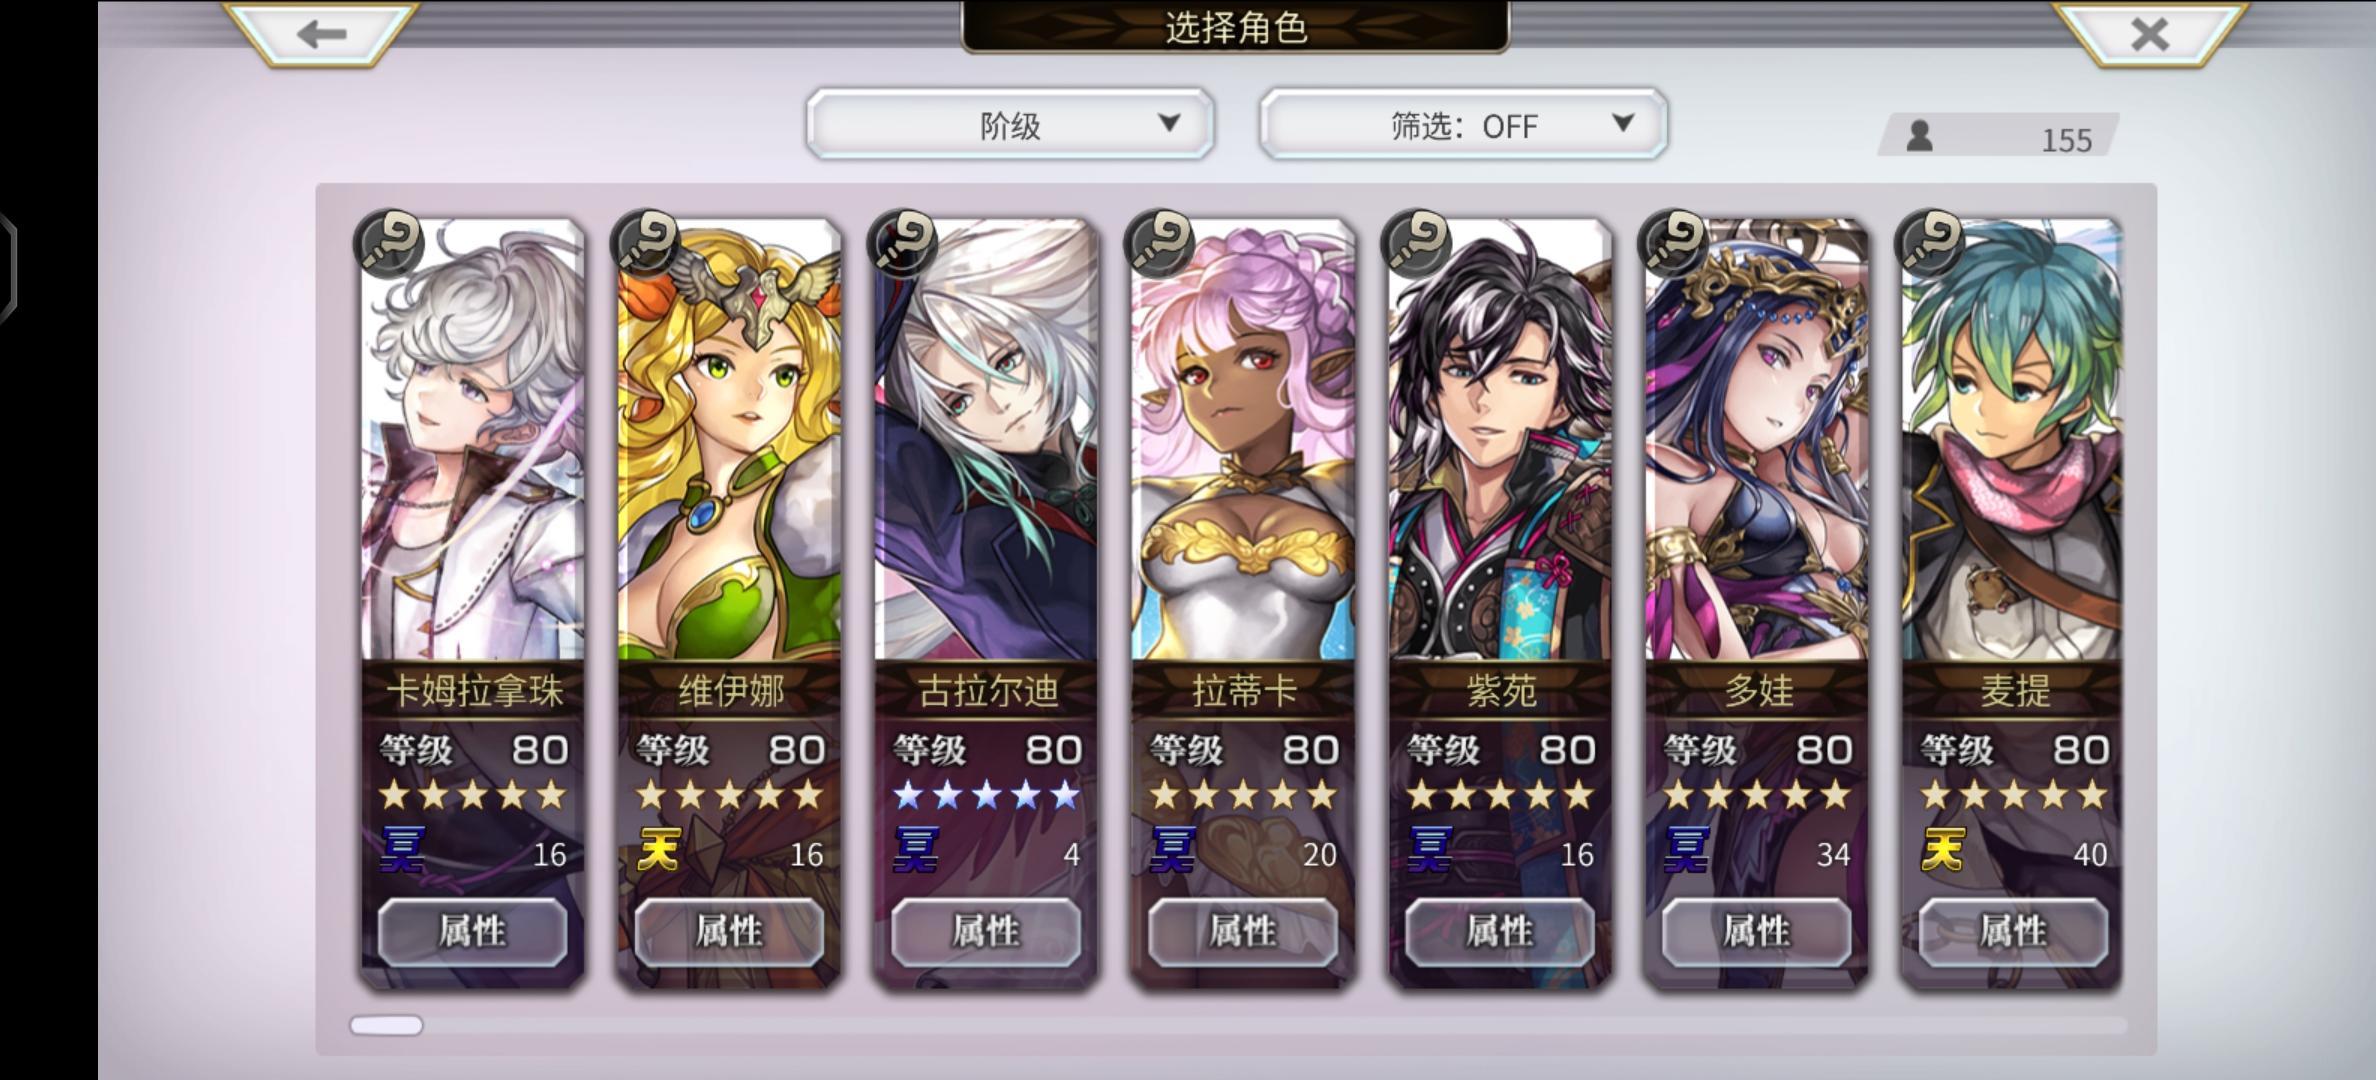
Task: Open 属性 for 卡姆拉拿珠
Action: [x=473, y=932]
